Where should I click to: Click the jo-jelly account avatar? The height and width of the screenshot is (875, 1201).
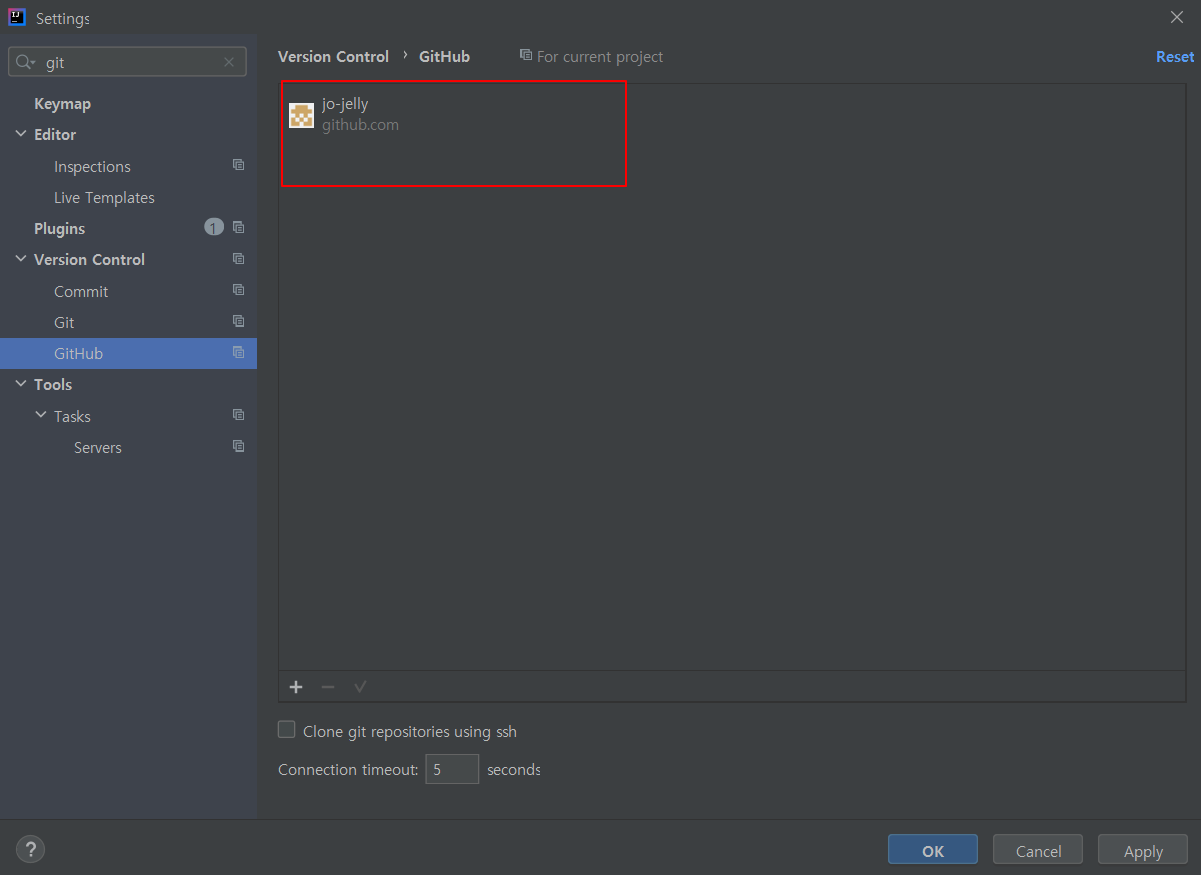301,115
